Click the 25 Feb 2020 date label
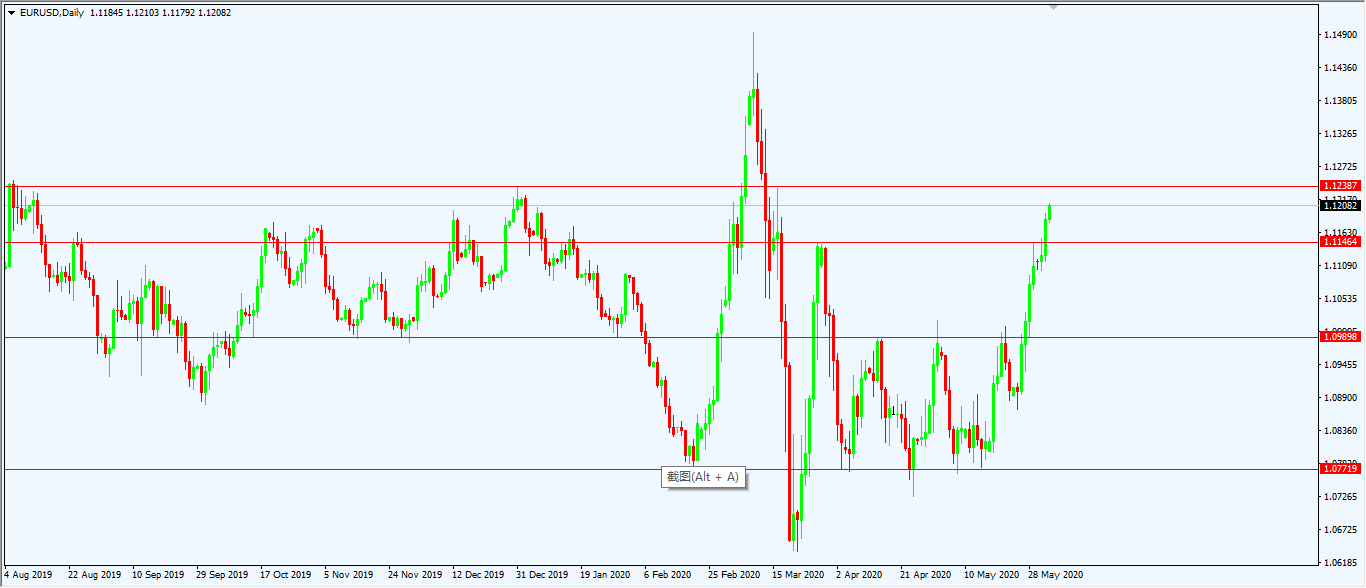Screen dimensions: 1366x588 (734, 575)
